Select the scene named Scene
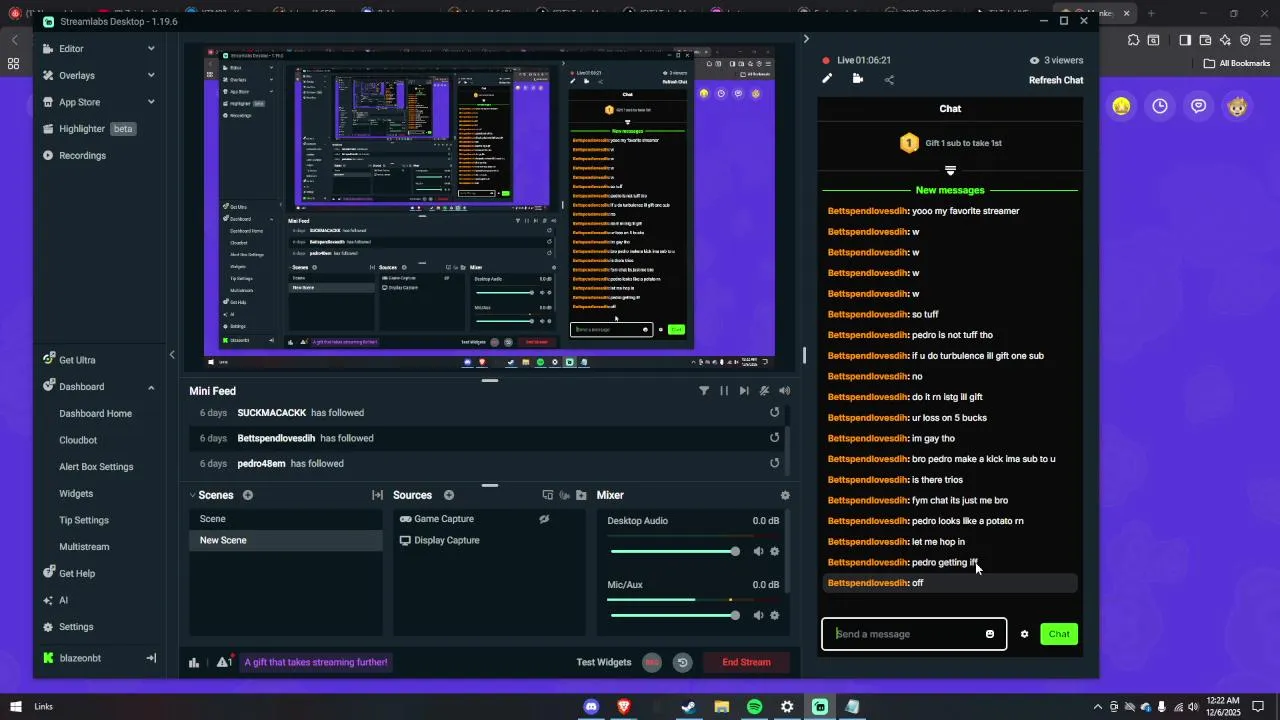 click(x=286, y=519)
